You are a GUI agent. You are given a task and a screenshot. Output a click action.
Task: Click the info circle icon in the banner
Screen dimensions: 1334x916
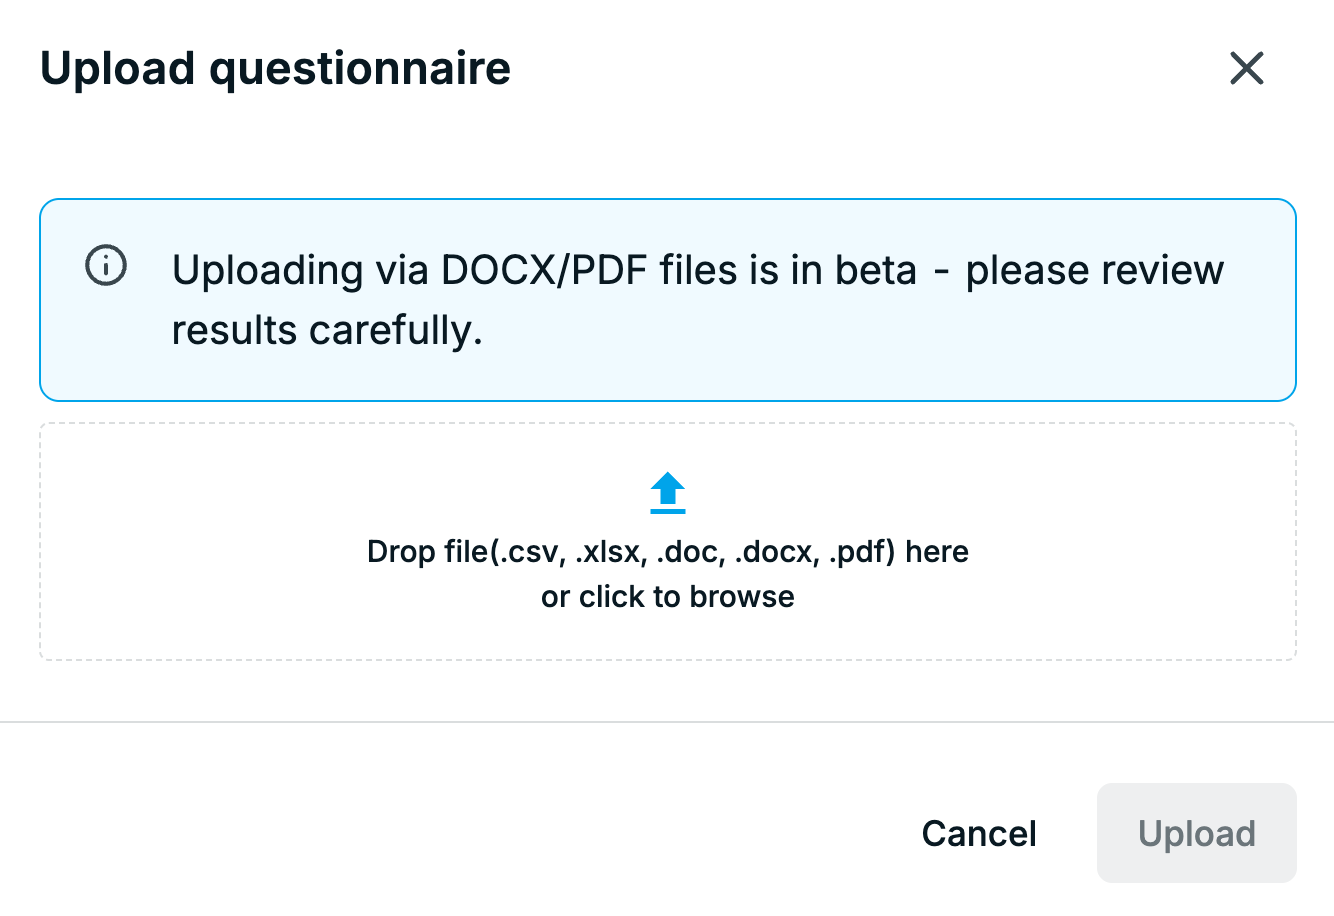coord(106,266)
